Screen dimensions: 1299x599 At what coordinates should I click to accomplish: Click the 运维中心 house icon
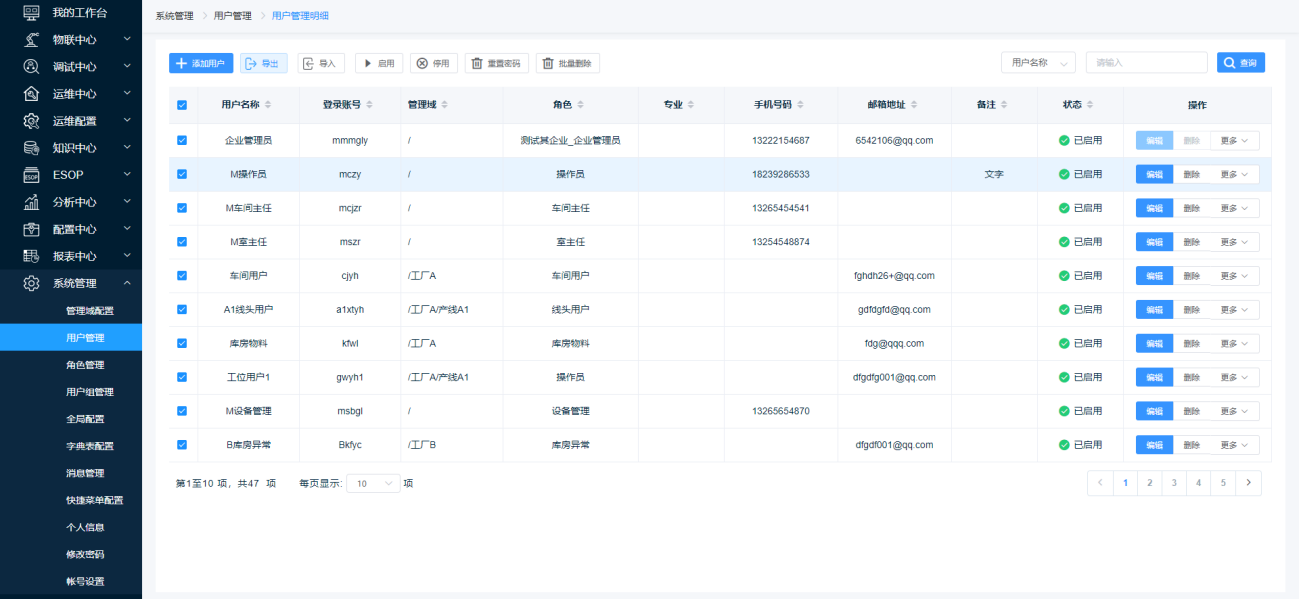(31, 94)
